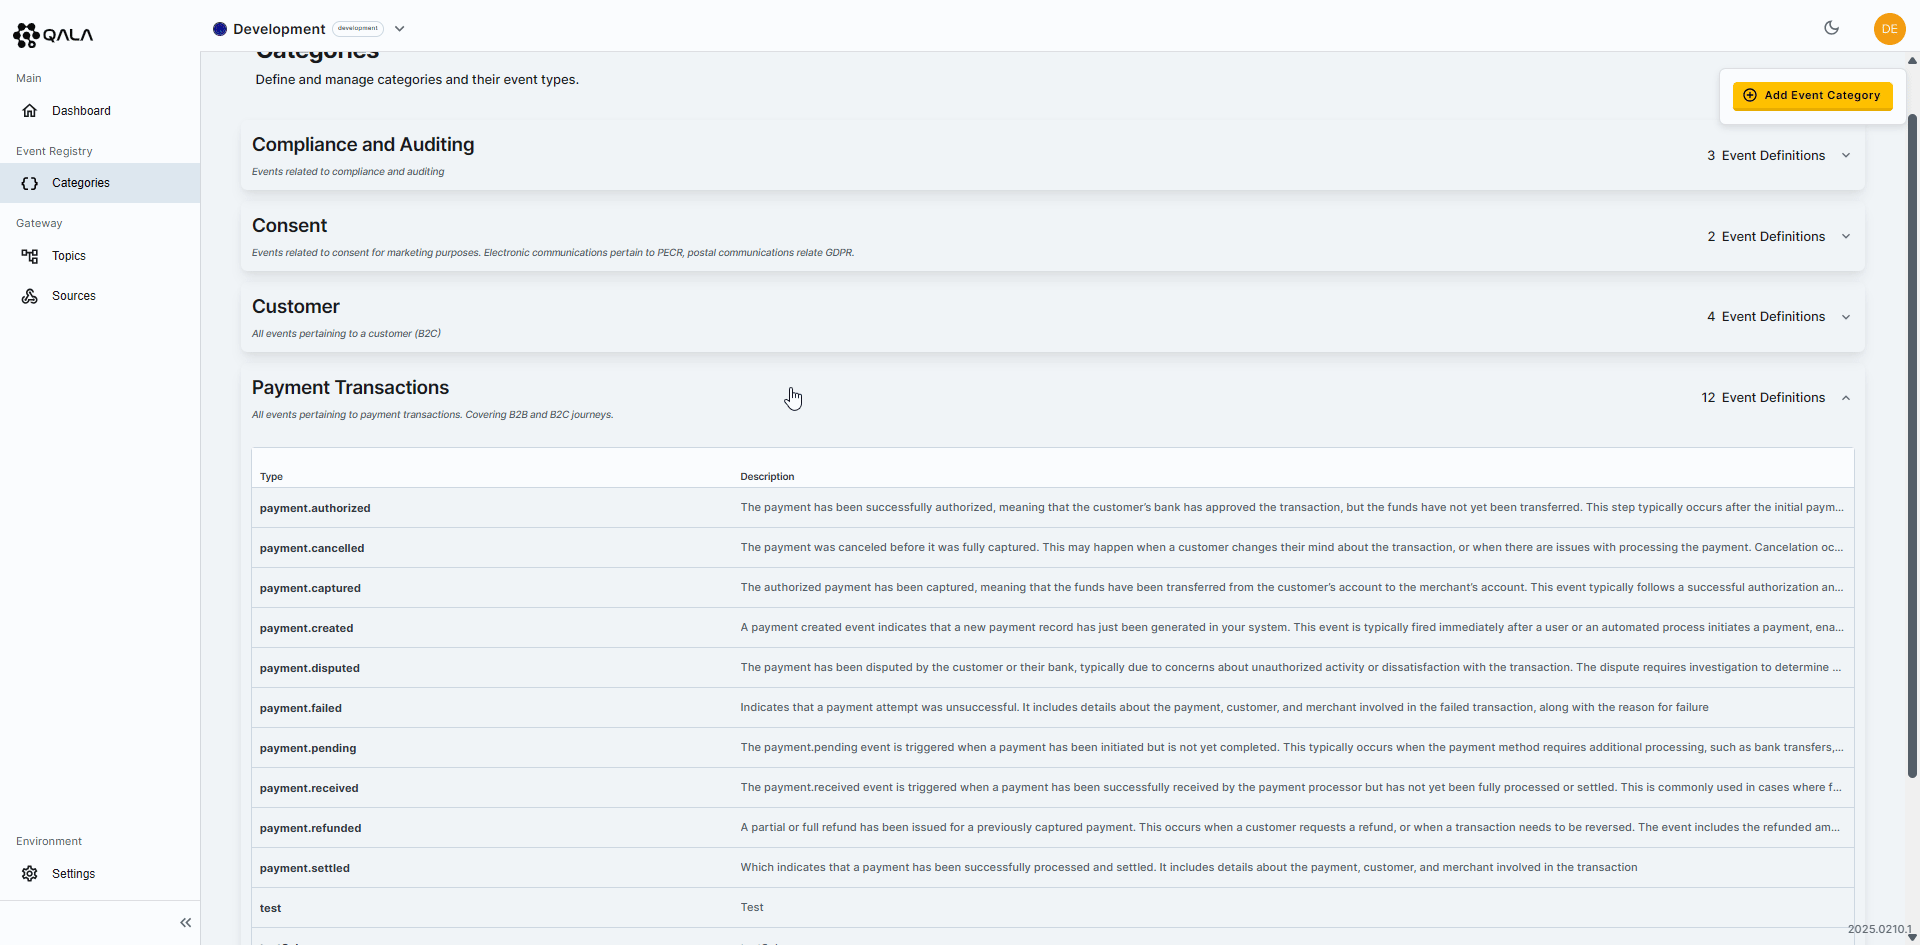
Task: Open the DE user avatar menu
Action: point(1889,29)
